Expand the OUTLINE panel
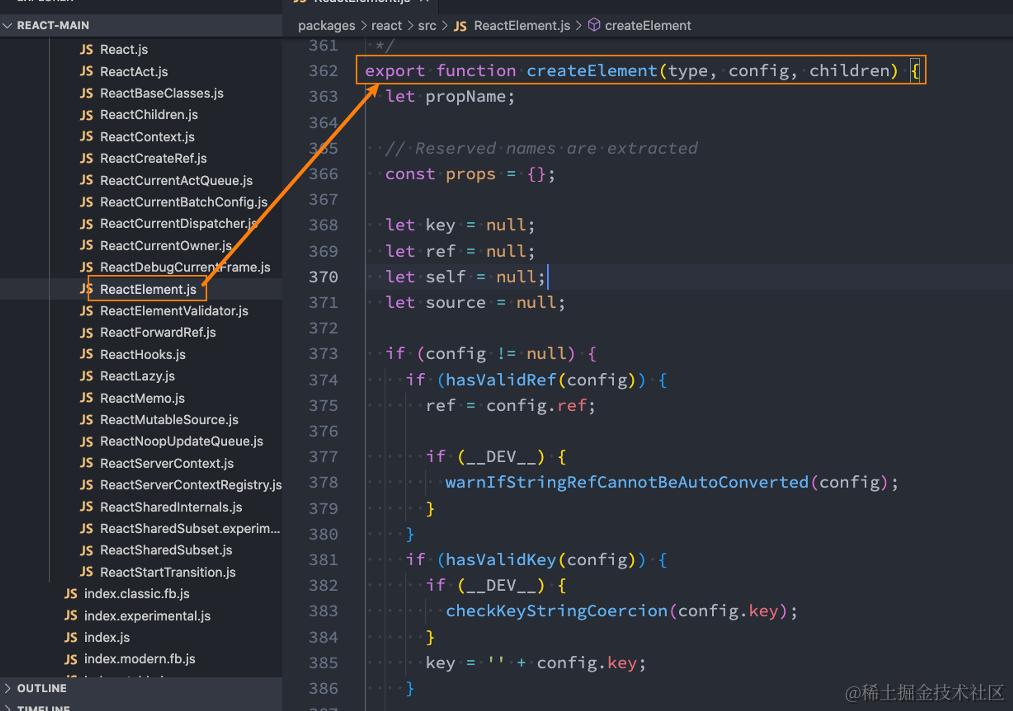 [141, 688]
